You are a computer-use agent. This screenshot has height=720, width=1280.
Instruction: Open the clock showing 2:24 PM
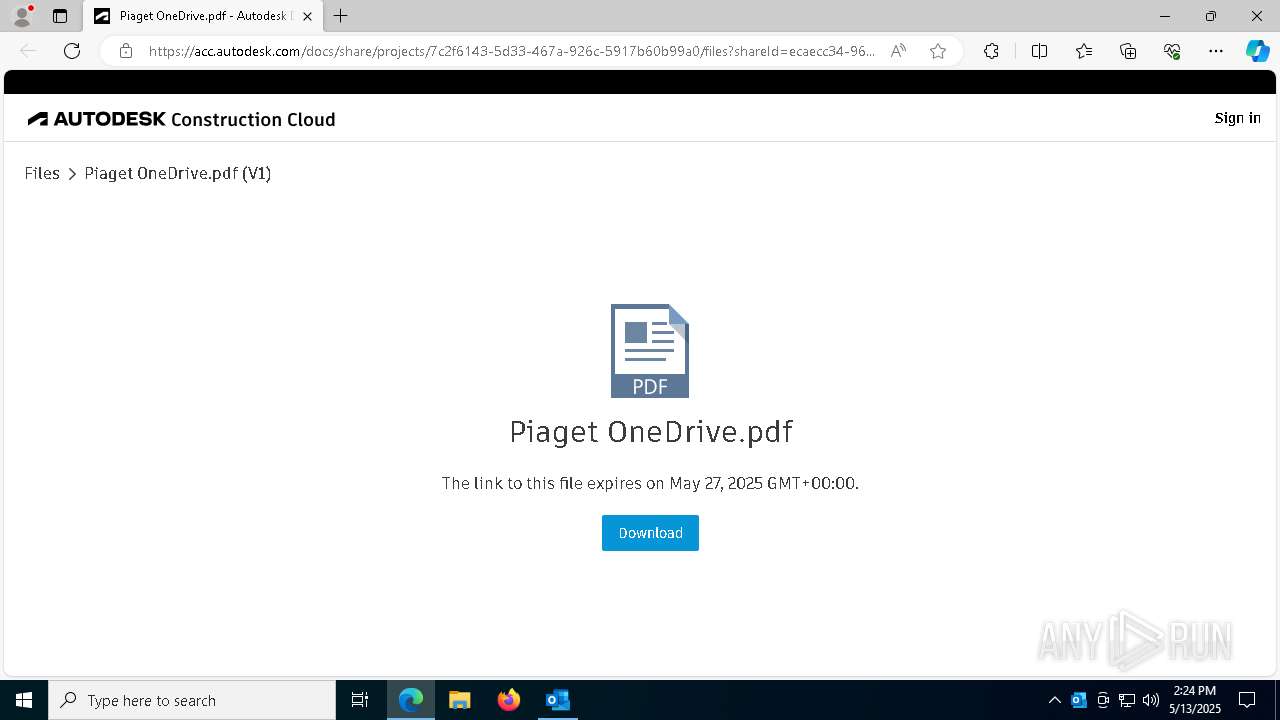(x=1195, y=700)
